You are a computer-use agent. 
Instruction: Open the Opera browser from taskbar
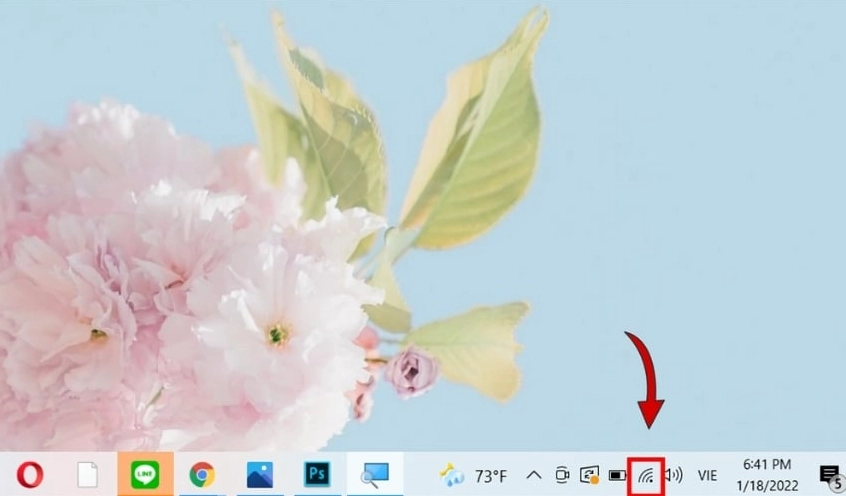point(30,475)
